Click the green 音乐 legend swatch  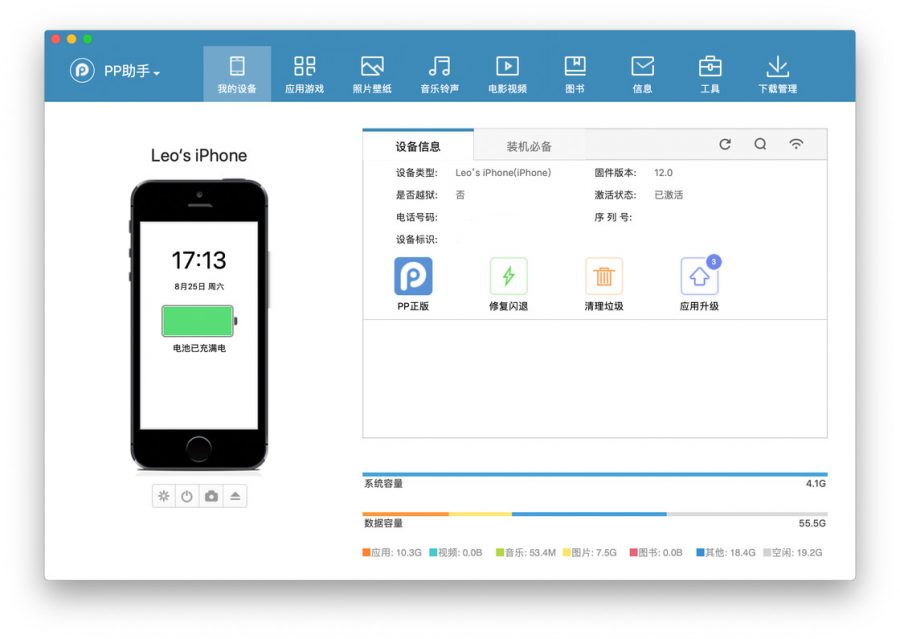500,552
